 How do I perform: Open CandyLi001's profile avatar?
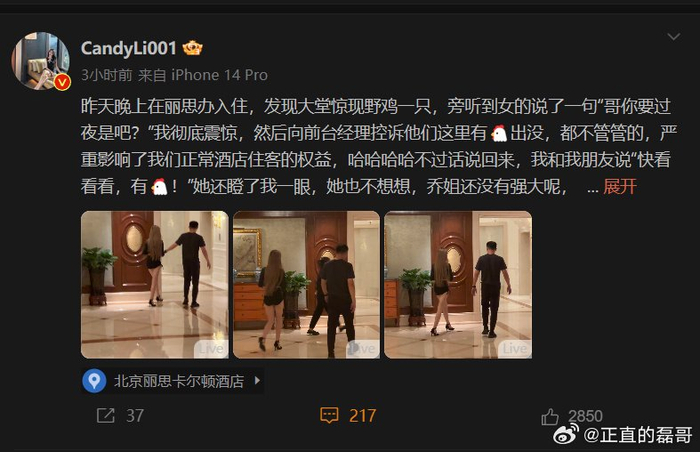(x=41, y=61)
